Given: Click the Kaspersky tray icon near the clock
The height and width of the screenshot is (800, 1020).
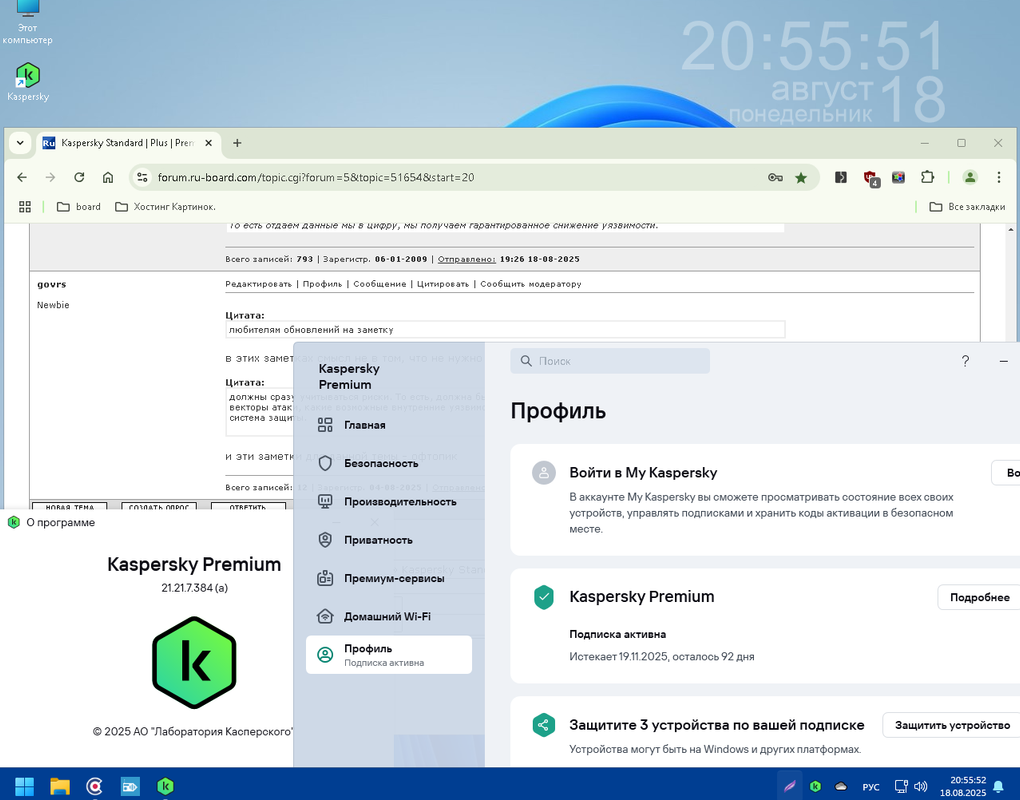Looking at the screenshot, I should pyautogui.click(x=815, y=786).
